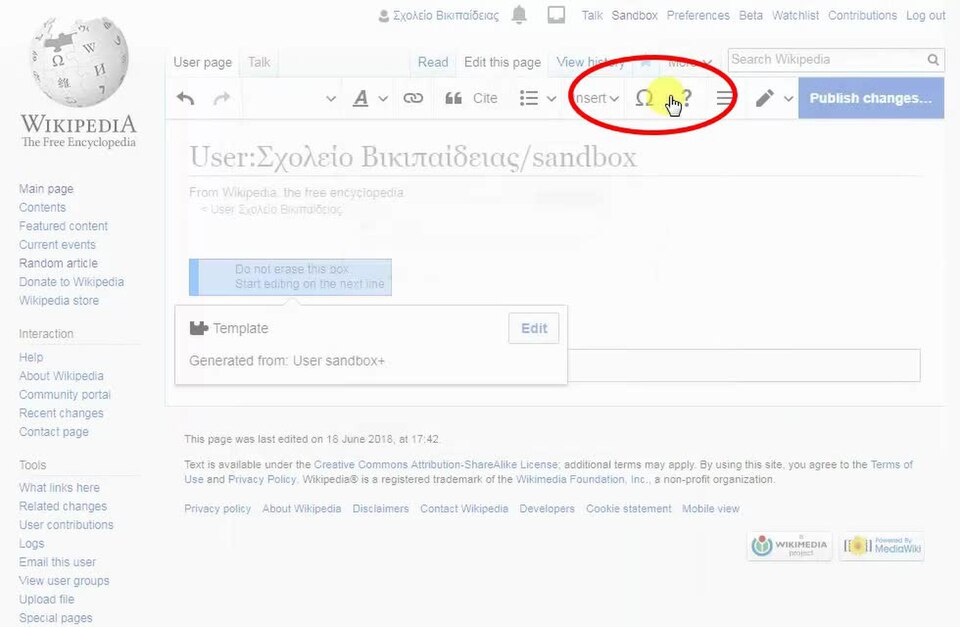
Task: Select the Edit this page tab
Action: [503, 62]
